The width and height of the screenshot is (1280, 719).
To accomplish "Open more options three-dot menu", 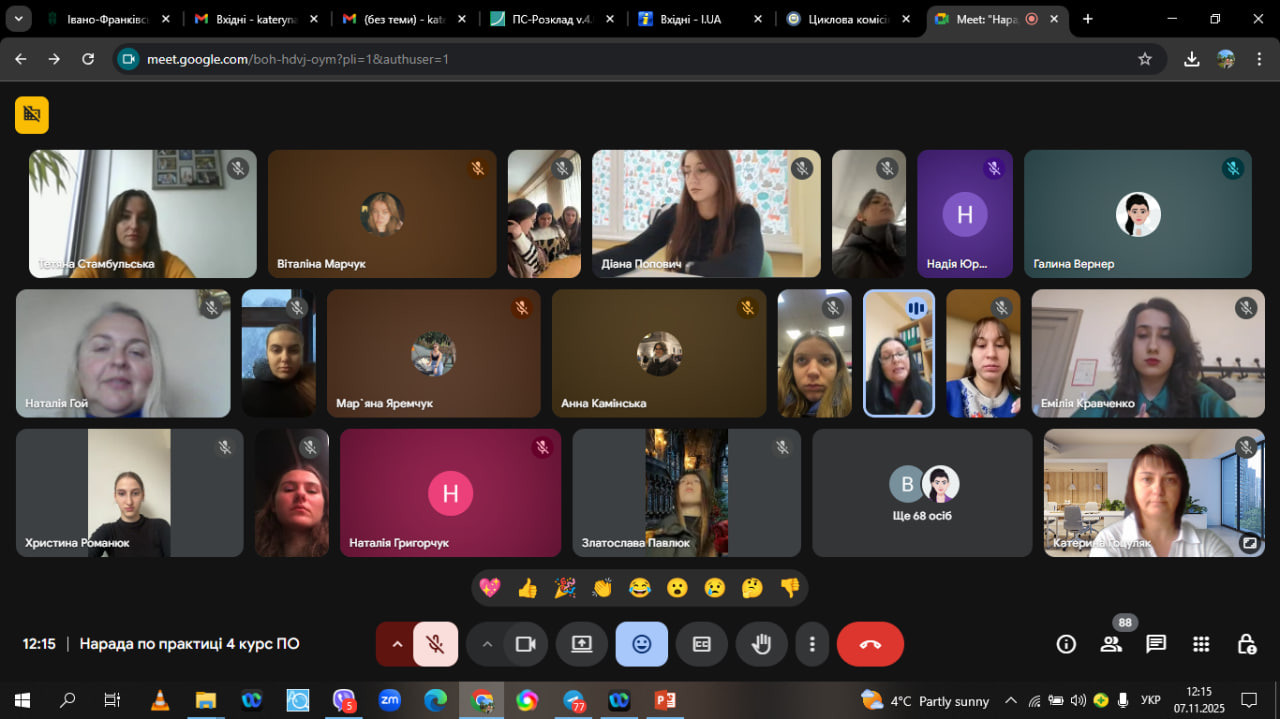I will pyautogui.click(x=813, y=644).
